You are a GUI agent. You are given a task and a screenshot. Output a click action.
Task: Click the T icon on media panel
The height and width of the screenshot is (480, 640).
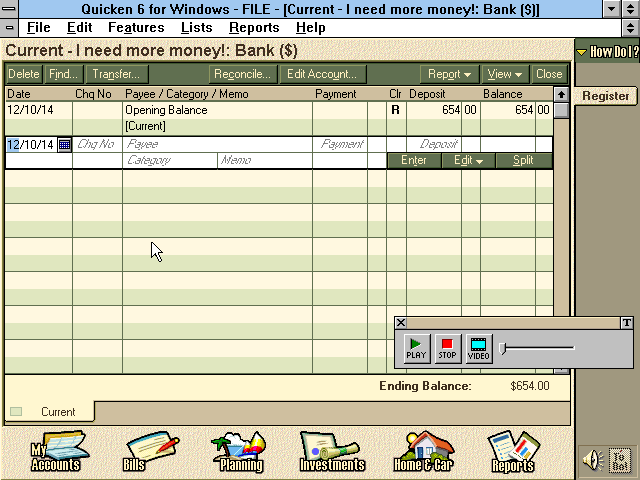coord(627,323)
